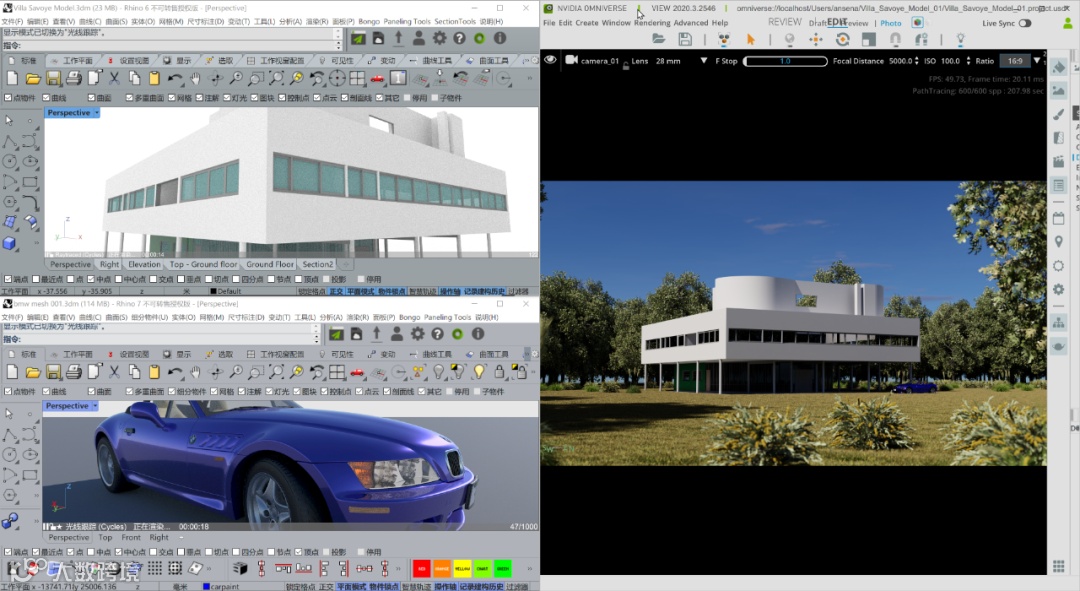The height and width of the screenshot is (591, 1080).
Task: Open the Ratio dropdown arrow in Omniverse
Action: pyautogui.click(x=1037, y=61)
